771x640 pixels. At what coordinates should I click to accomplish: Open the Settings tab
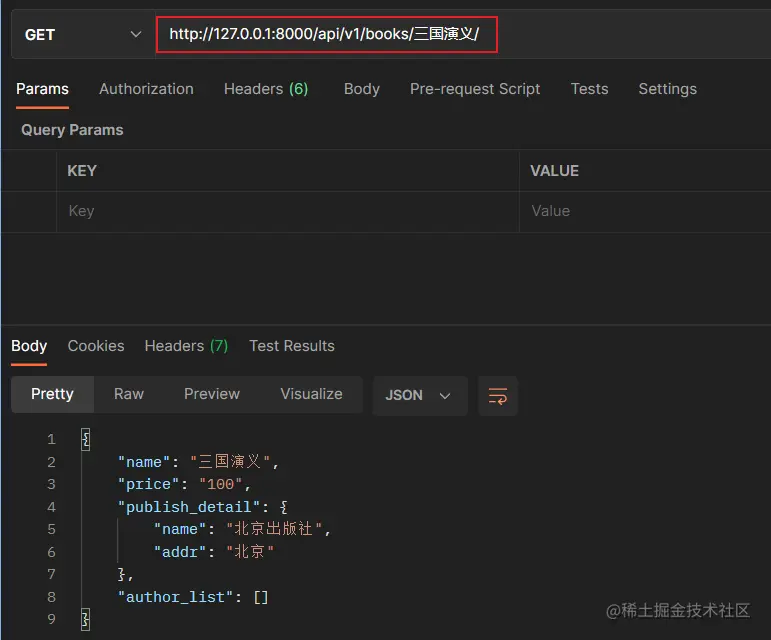667,89
